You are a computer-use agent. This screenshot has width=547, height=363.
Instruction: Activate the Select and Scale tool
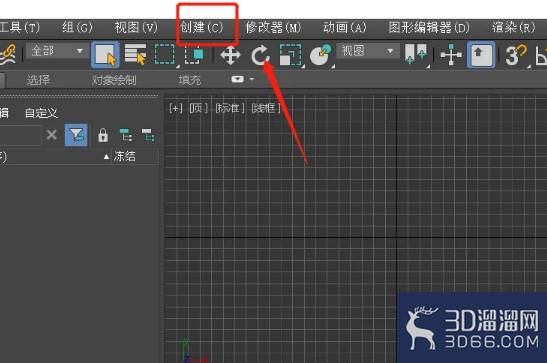pyautogui.click(x=290, y=55)
